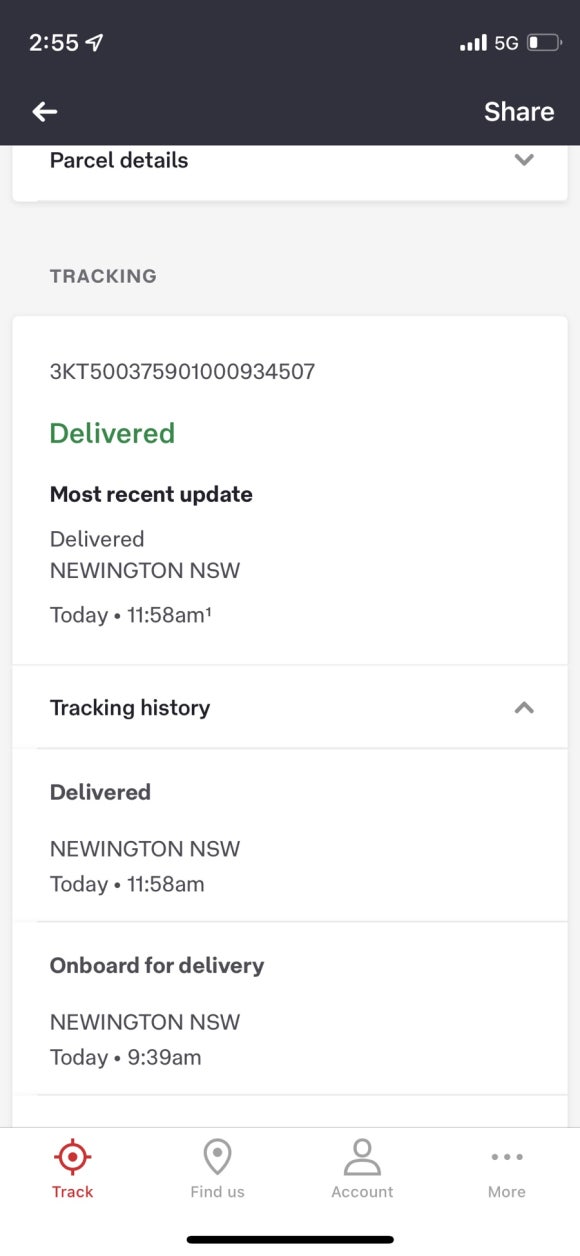The image size is (580, 1256).
Task: Collapse the Tracking history chevron
Action: tap(524, 707)
